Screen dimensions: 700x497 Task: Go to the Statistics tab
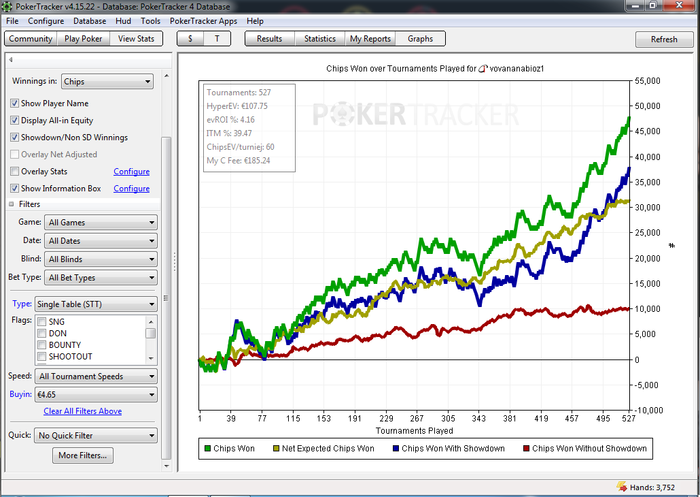(x=320, y=39)
